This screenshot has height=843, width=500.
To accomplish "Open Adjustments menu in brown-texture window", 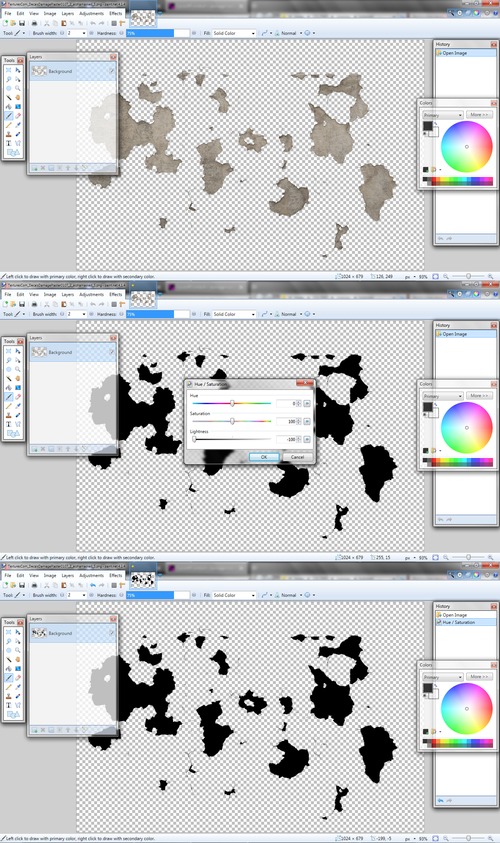I will 91,13.
